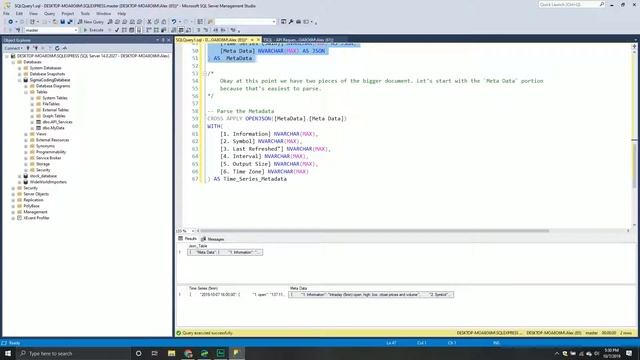The width and height of the screenshot is (640, 360).
Task: Click the New Query button
Action: [x=91, y=22]
